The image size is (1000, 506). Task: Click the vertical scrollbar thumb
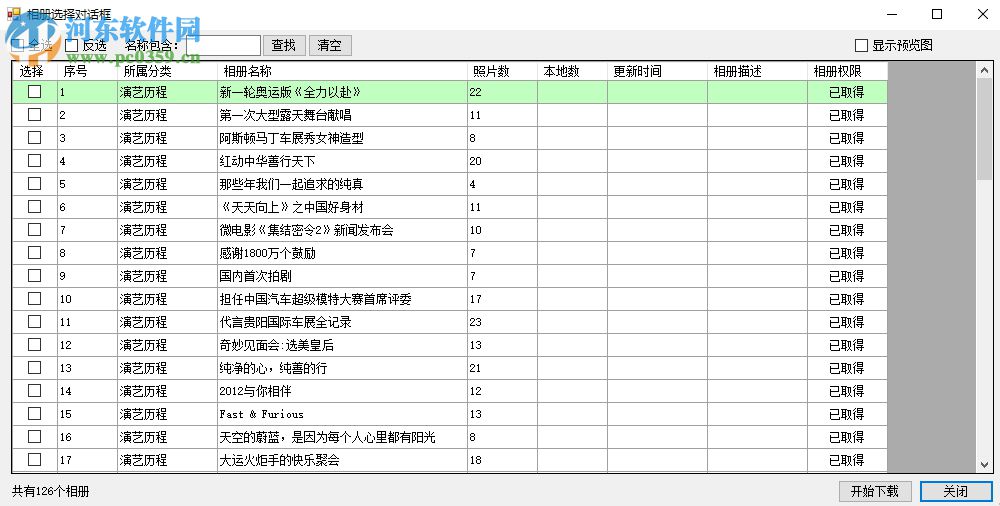983,130
